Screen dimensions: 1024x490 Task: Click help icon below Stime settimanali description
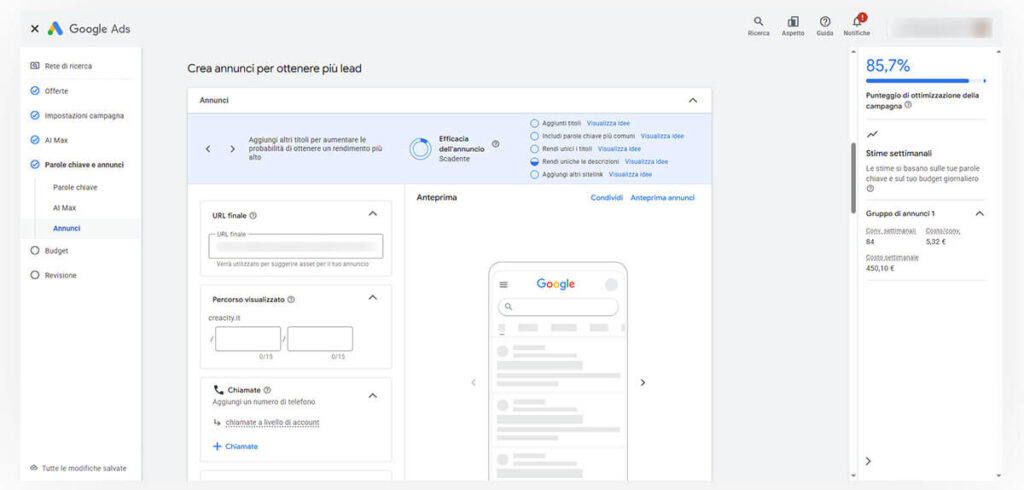[x=870, y=188]
